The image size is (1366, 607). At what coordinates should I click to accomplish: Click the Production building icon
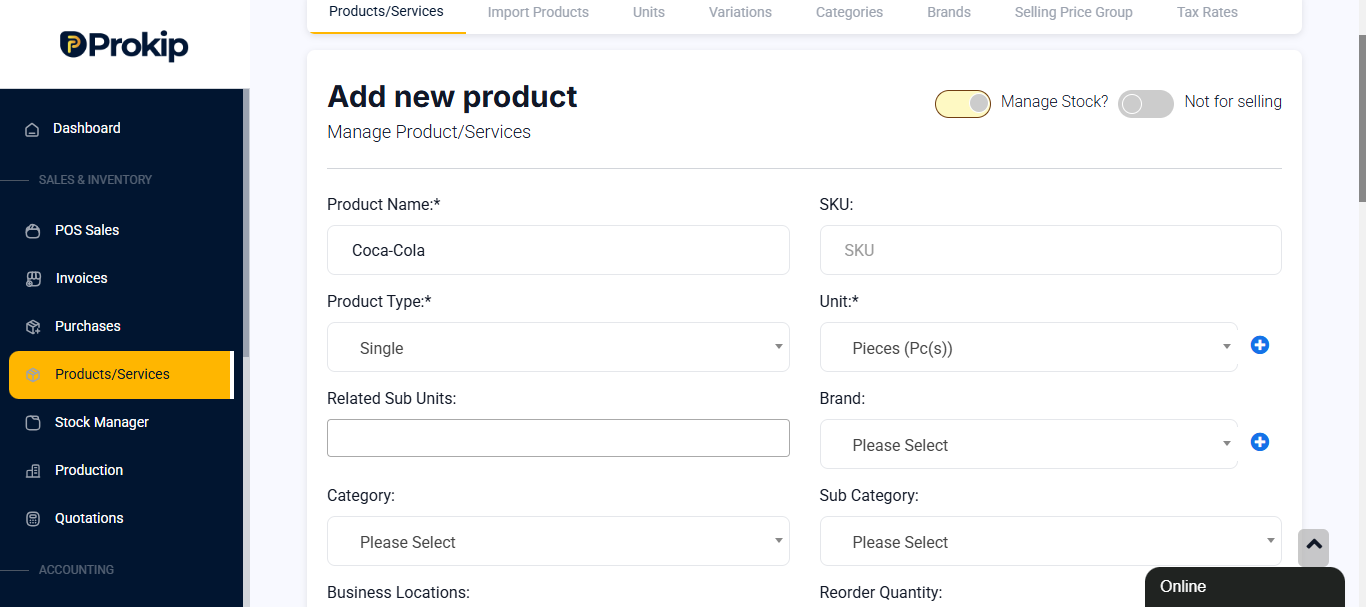coord(33,471)
